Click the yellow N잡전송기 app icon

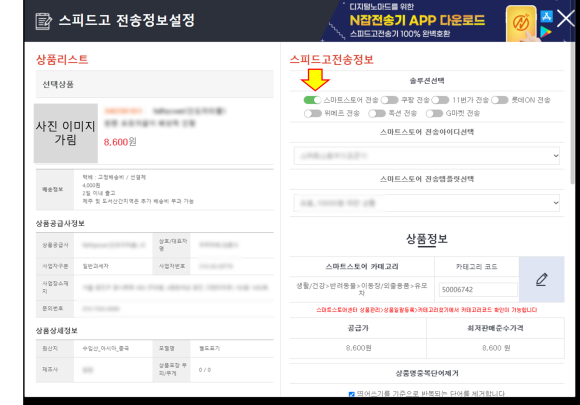522,23
